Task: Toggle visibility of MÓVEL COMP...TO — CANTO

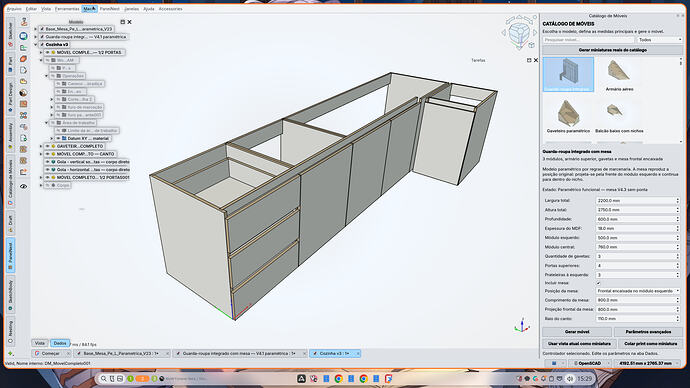Action: 47,154
